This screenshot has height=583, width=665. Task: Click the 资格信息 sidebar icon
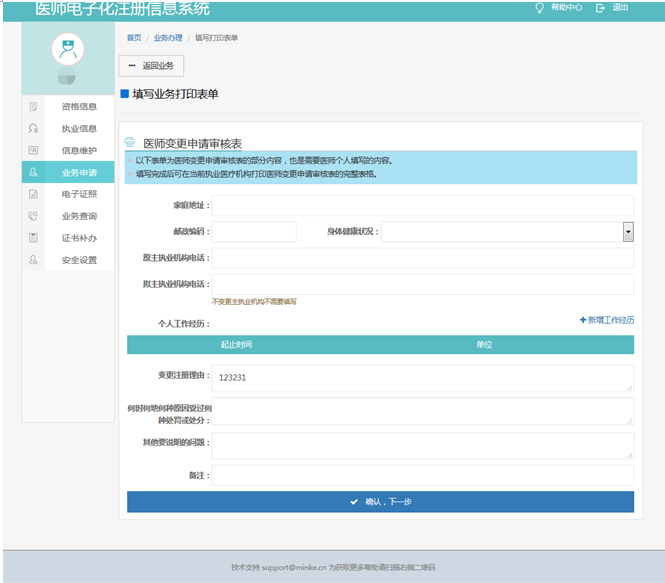(x=34, y=106)
